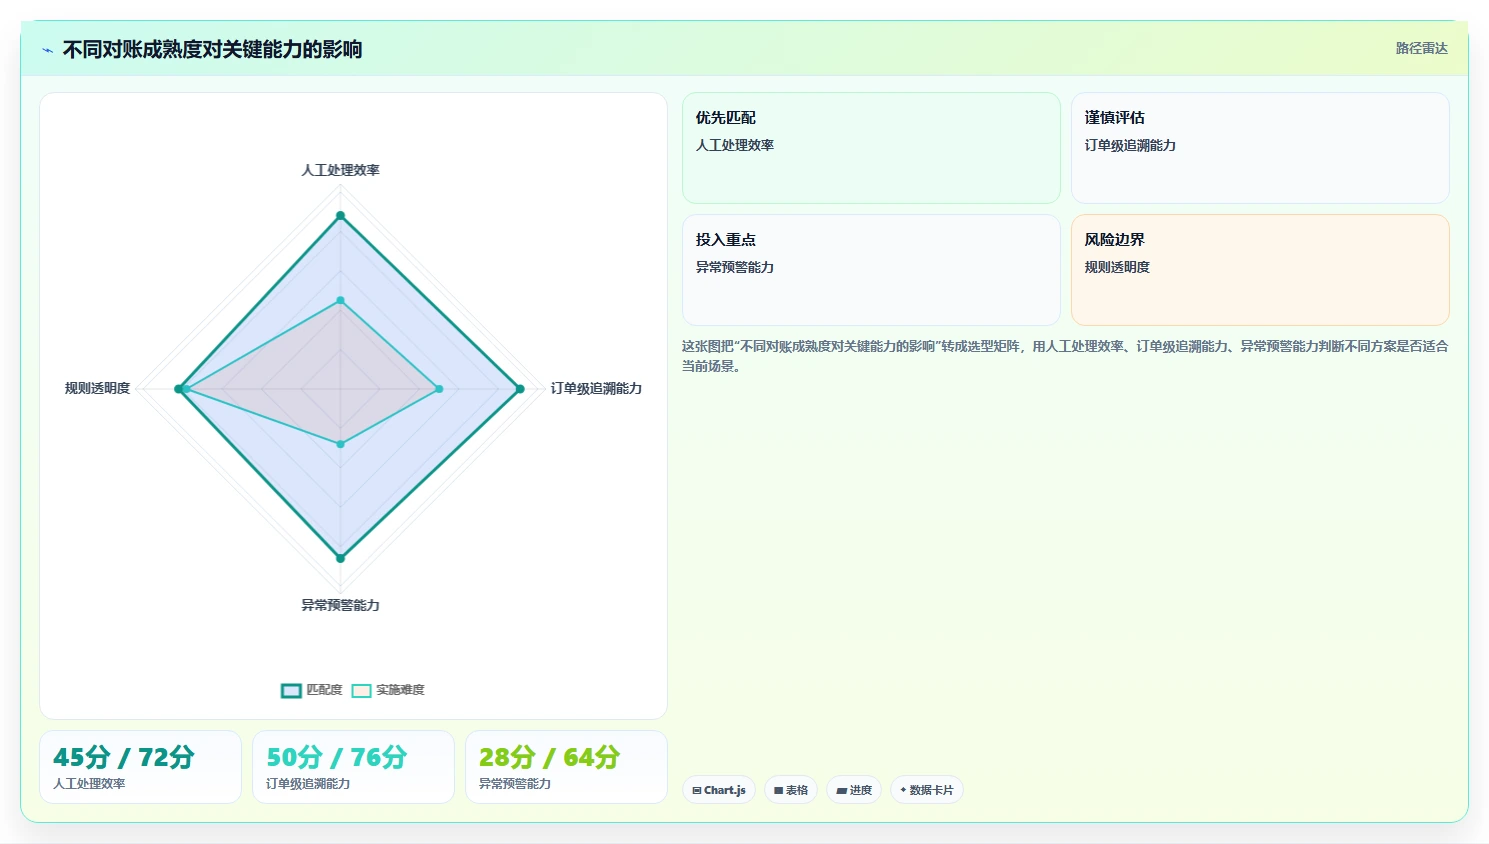Click the 28分 / 64分 score value
The height and width of the screenshot is (844, 1489).
coord(549,757)
